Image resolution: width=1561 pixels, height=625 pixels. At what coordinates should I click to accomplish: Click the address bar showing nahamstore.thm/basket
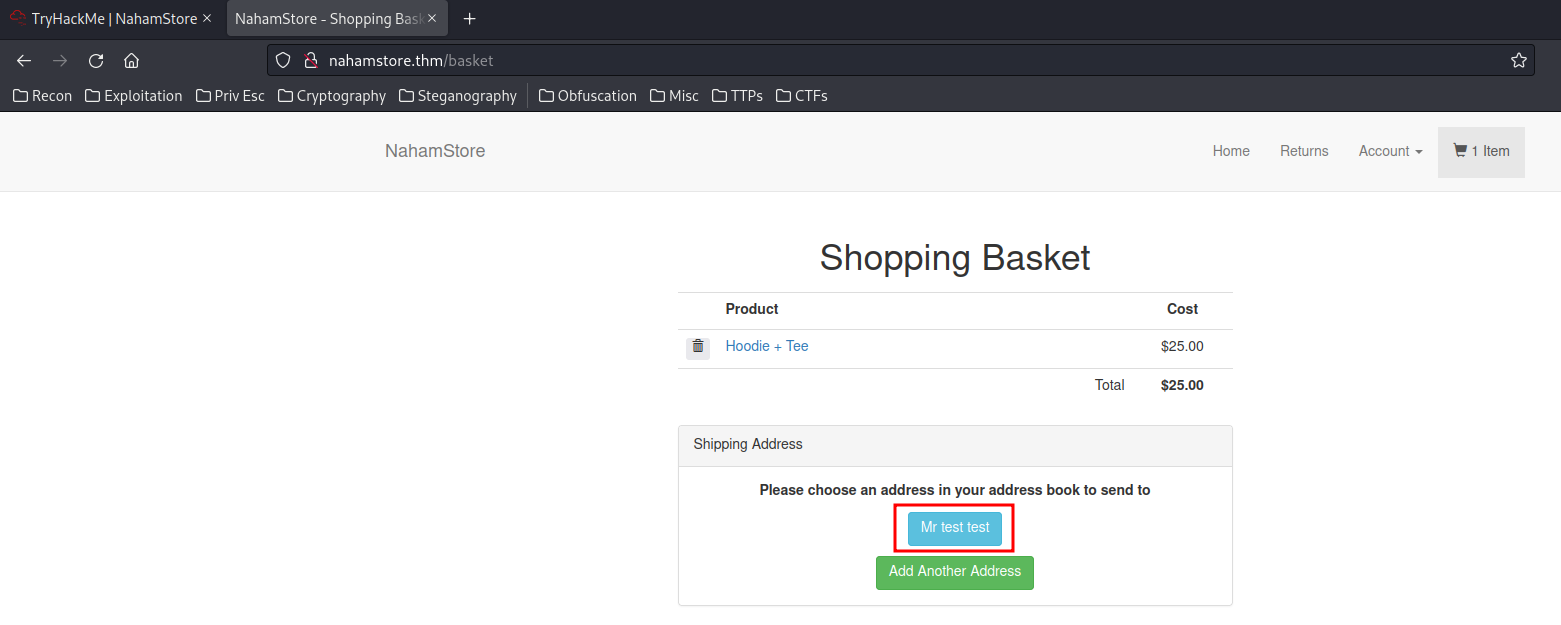(x=900, y=61)
